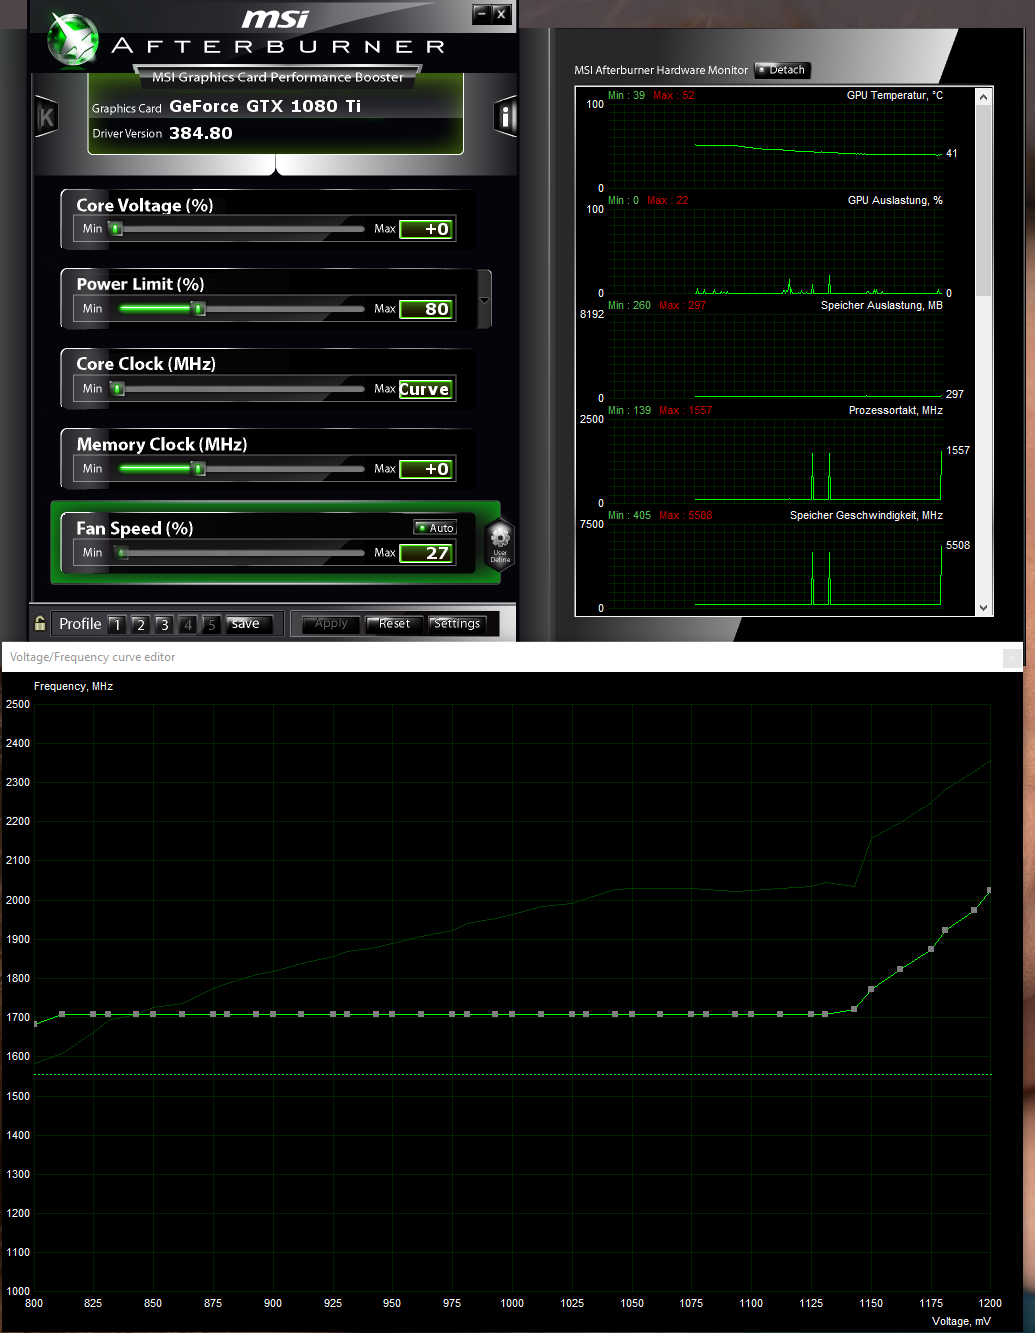Viewport: 1035px width, 1333px height.
Task: Minimize the Afterburner main window
Action: click(x=482, y=14)
